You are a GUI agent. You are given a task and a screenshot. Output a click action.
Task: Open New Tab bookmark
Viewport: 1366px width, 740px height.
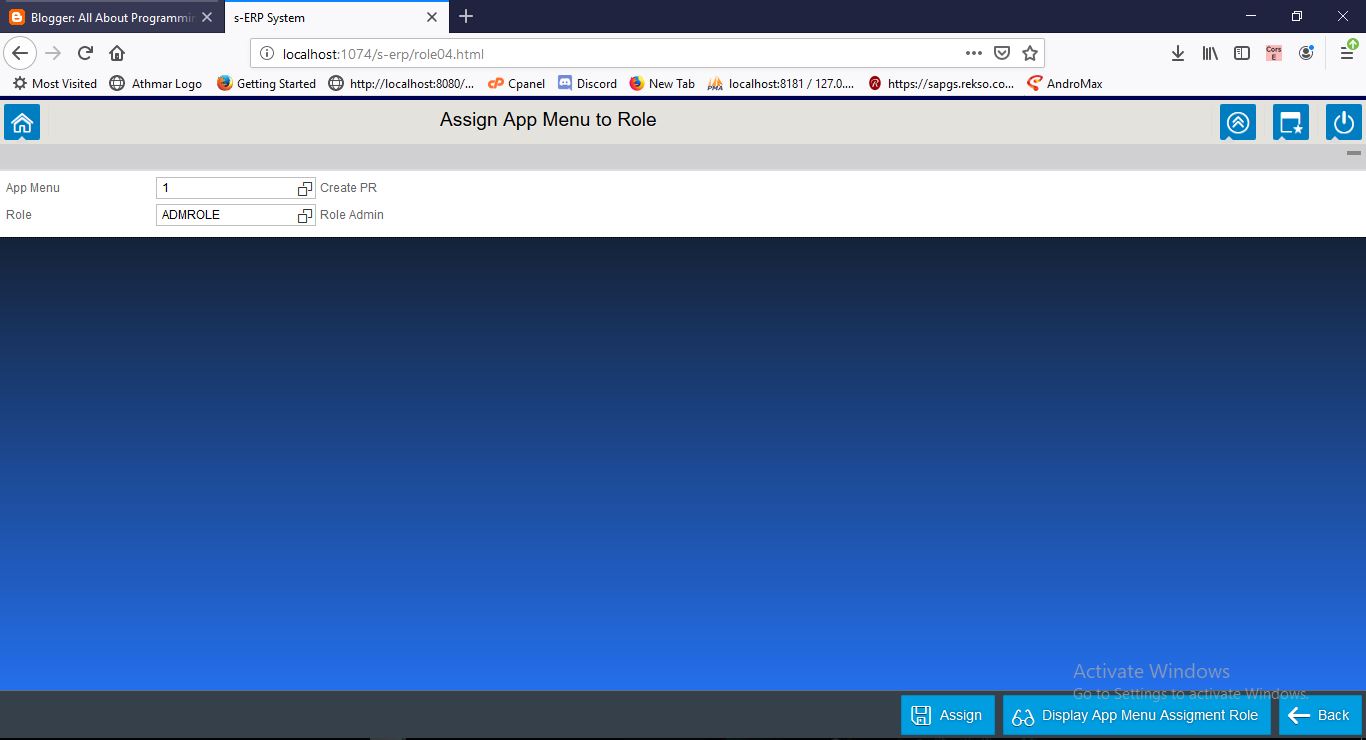coord(661,84)
